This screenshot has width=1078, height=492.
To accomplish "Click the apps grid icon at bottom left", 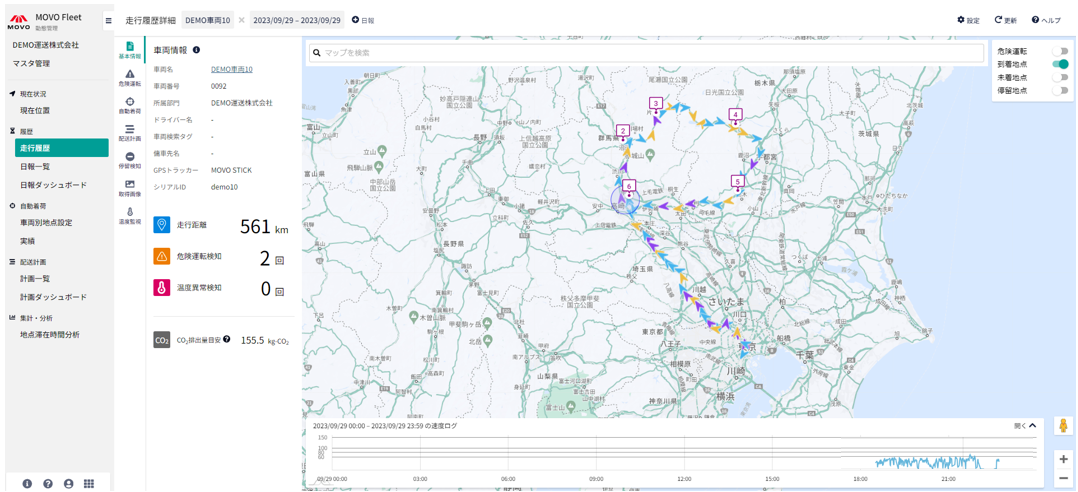I will (89, 483).
